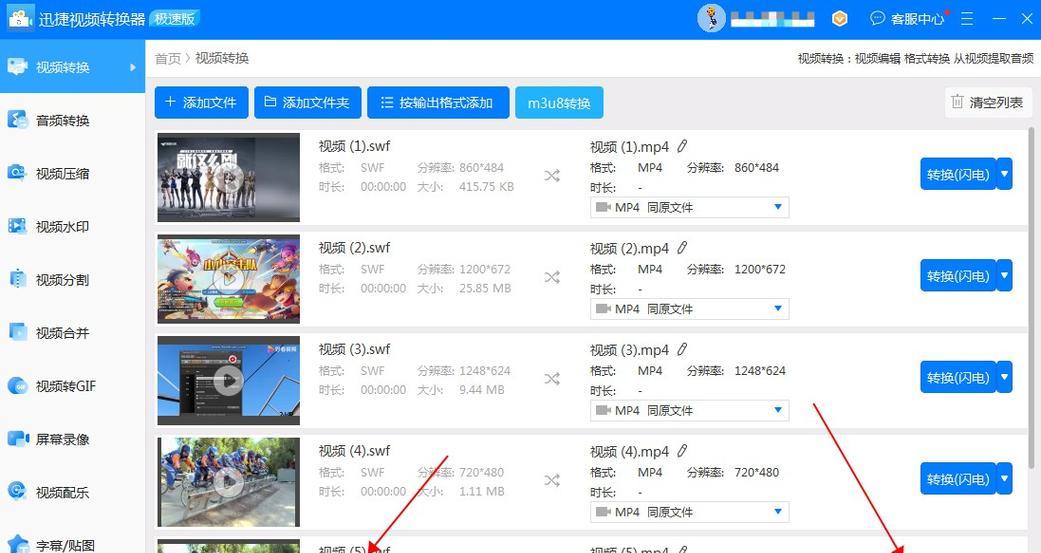Click 转换(闪电) for 视频 (4).swf
This screenshot has height=553, width=1041.
coord(958,479)
